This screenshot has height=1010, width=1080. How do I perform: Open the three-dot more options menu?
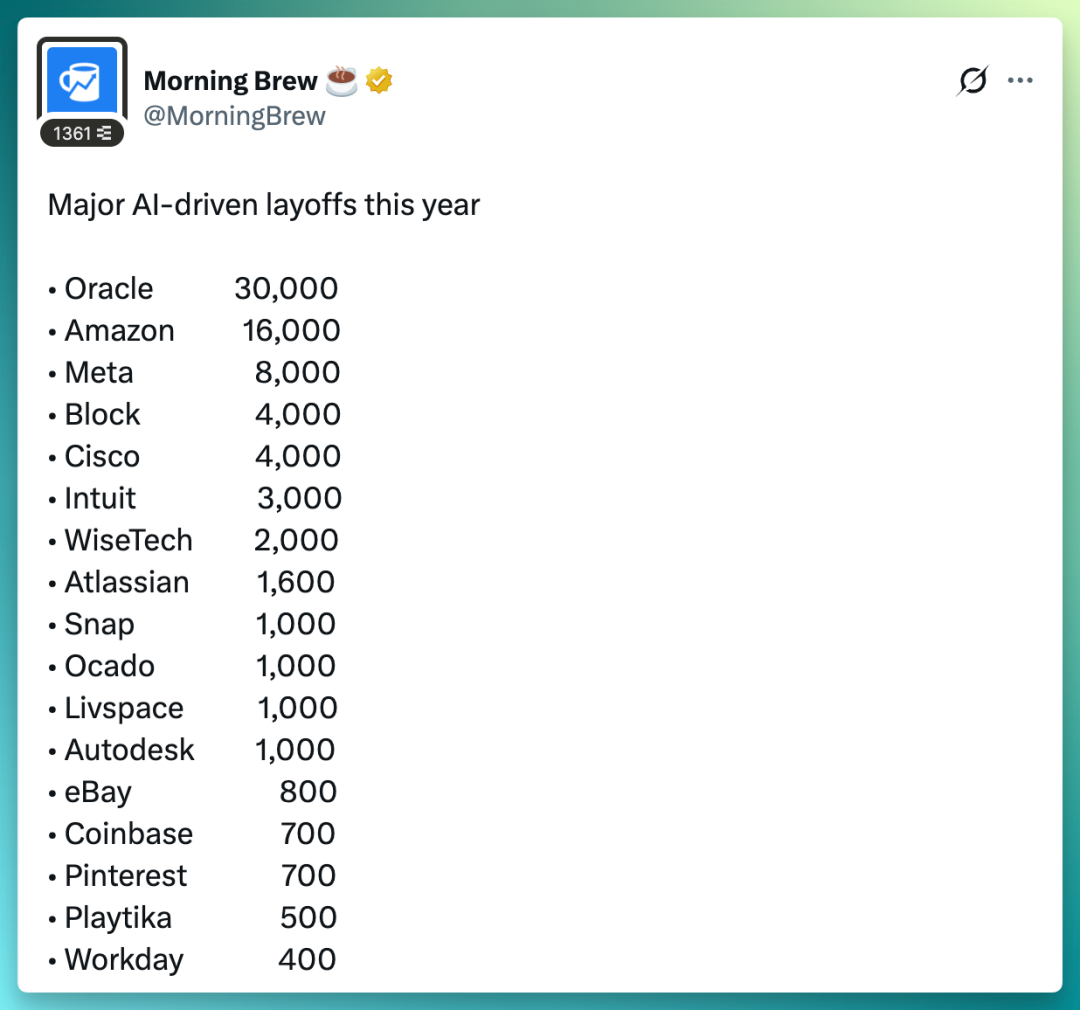1020,81
